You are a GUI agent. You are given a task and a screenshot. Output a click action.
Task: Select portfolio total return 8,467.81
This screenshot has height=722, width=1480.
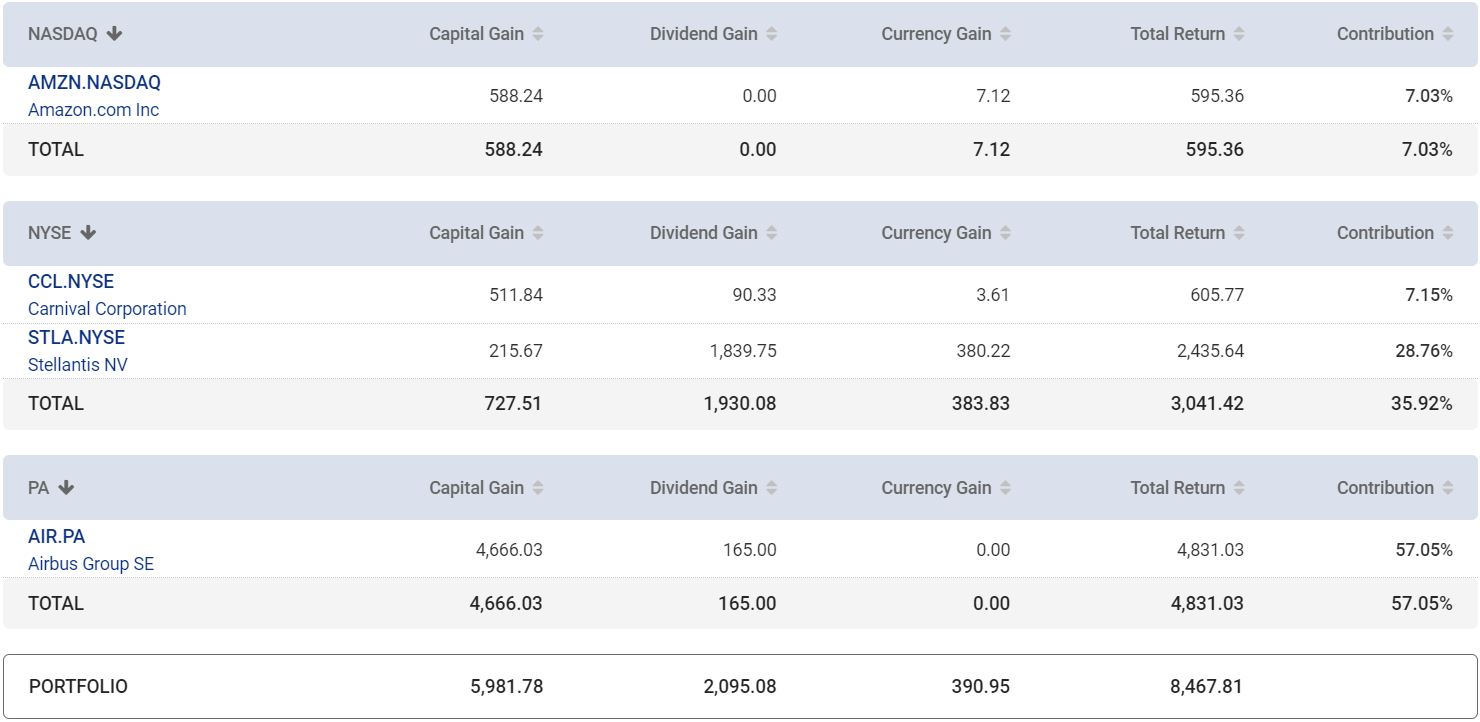pos(1206,687)
